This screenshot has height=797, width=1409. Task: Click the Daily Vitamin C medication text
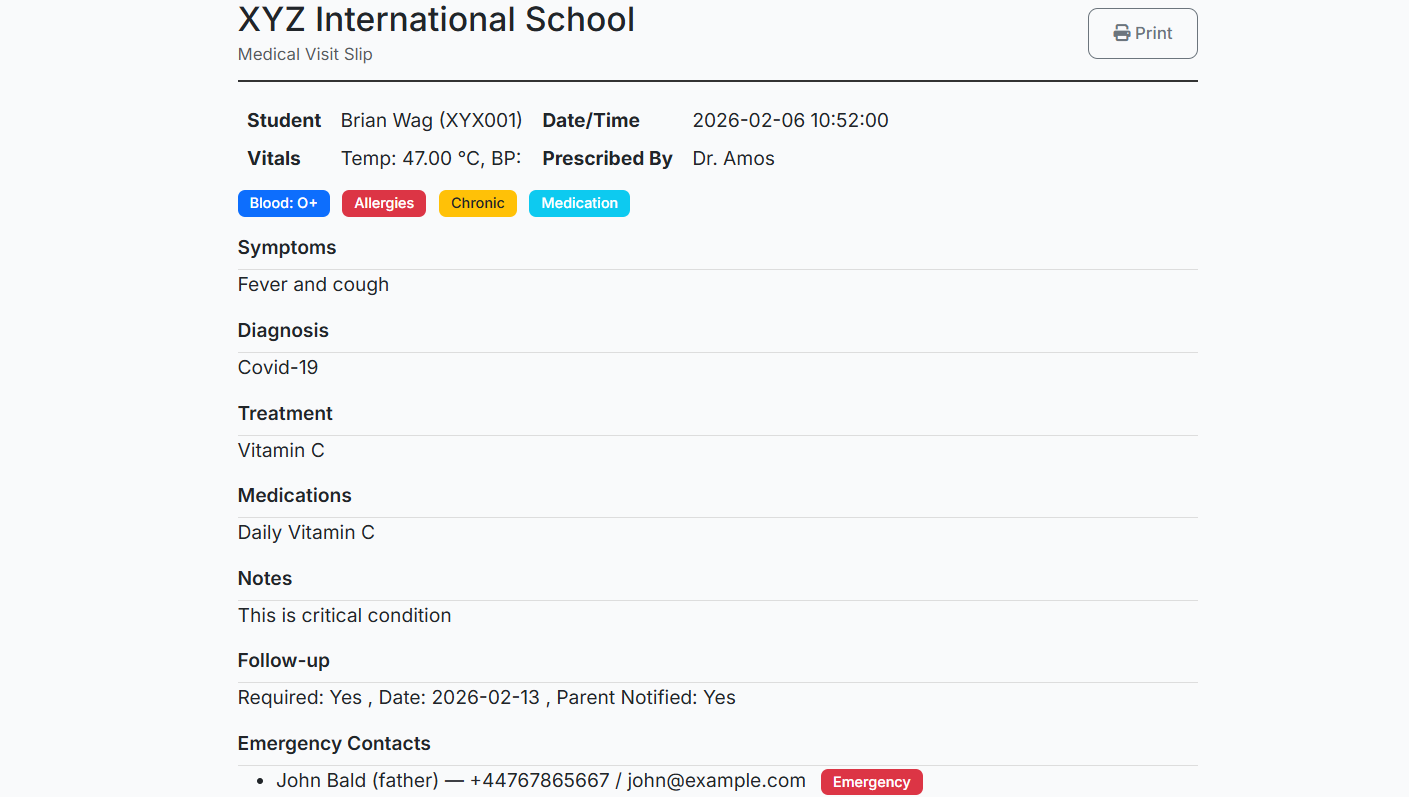[x=306, y=533]
